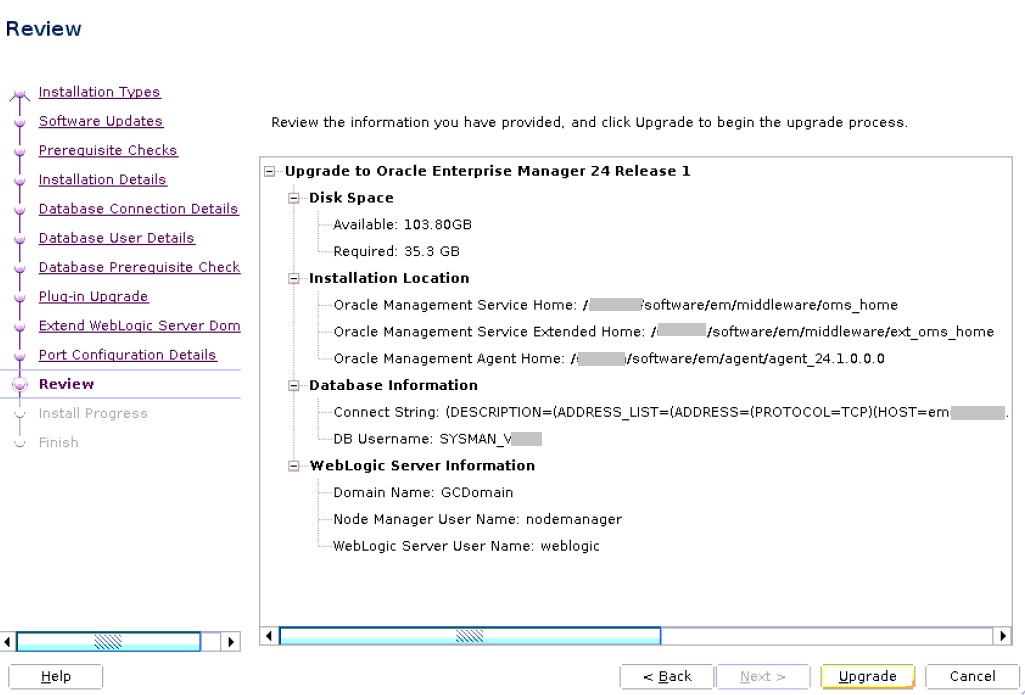Image resolution: width=1025 pixels, height=695 pixels.
Task: Collapse the Disk Space node
Action: [x=294, y=198]
